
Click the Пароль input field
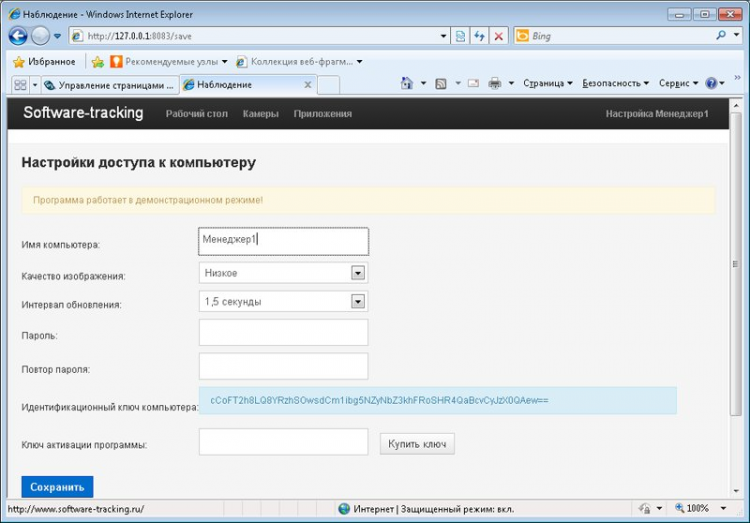click(284, 333)
